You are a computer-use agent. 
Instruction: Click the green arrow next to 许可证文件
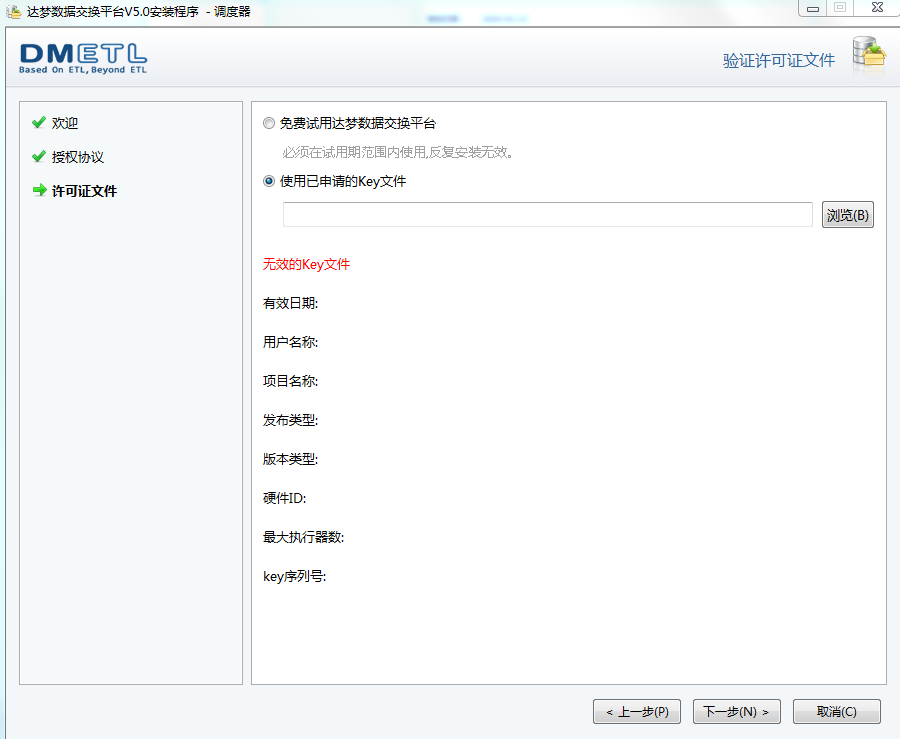(x=40, y=190)
